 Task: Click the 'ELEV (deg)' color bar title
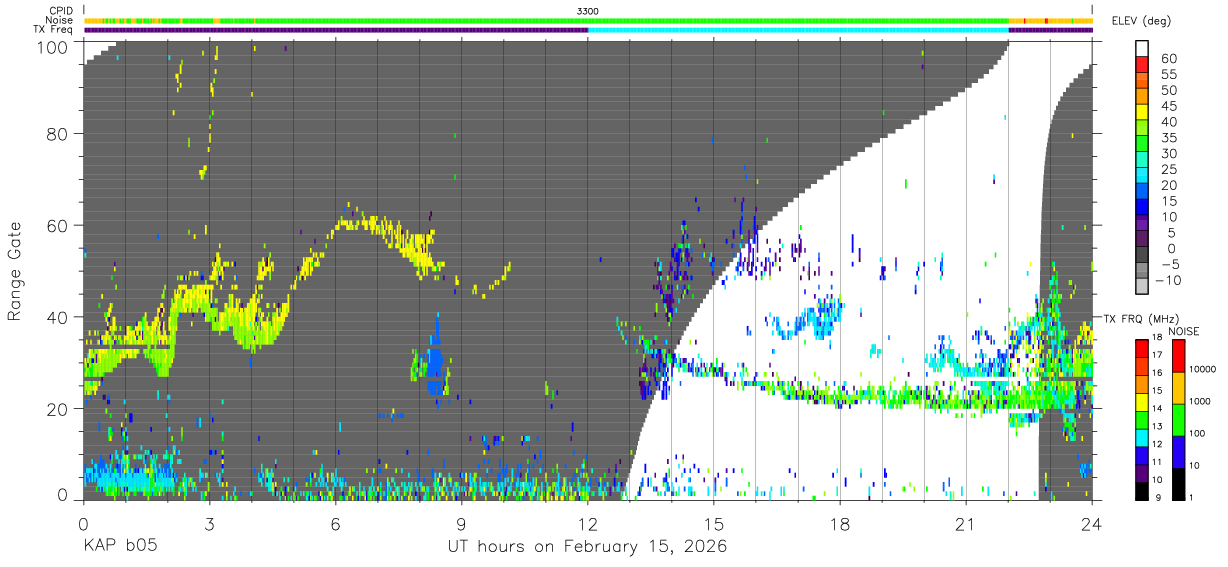[1143, 21]
